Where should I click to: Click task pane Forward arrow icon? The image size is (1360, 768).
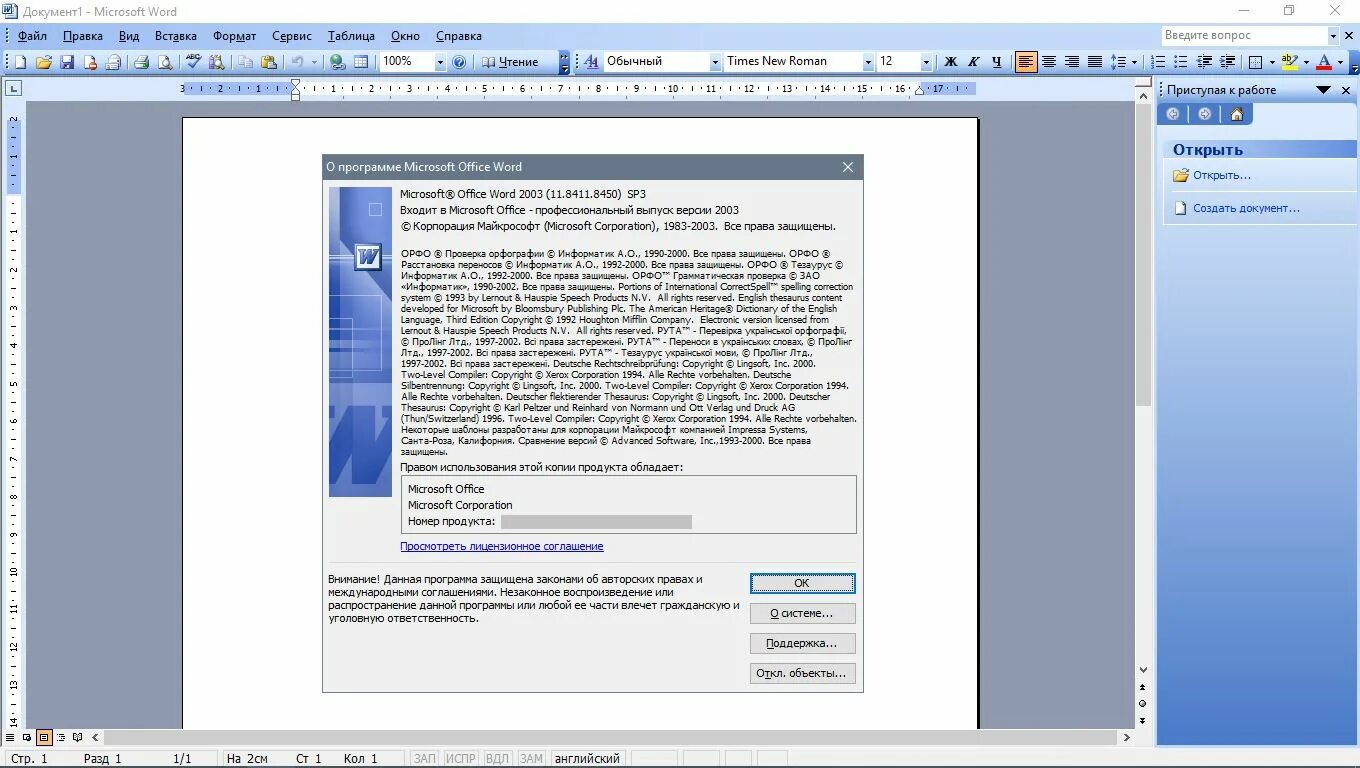click(1205, 114)
